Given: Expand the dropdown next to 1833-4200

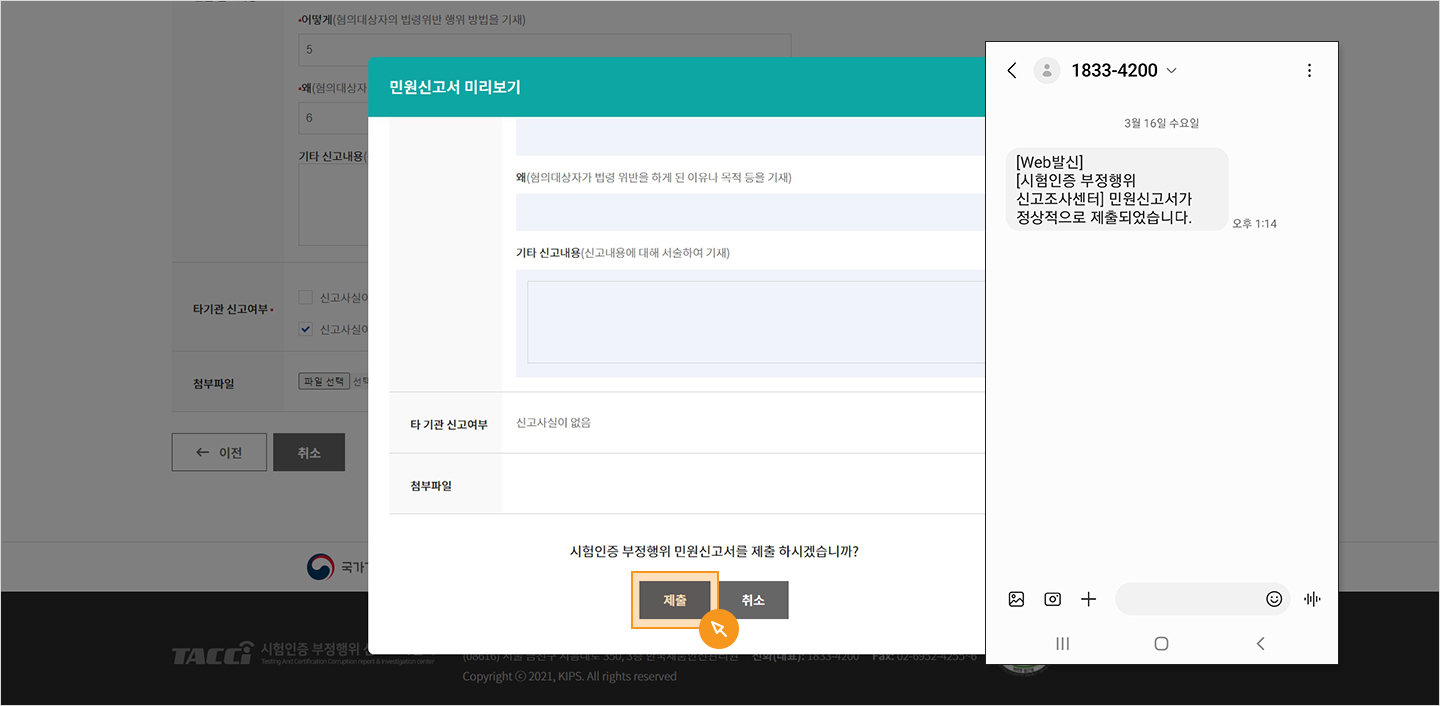Looking at the screenshot, I should 1174,70.
